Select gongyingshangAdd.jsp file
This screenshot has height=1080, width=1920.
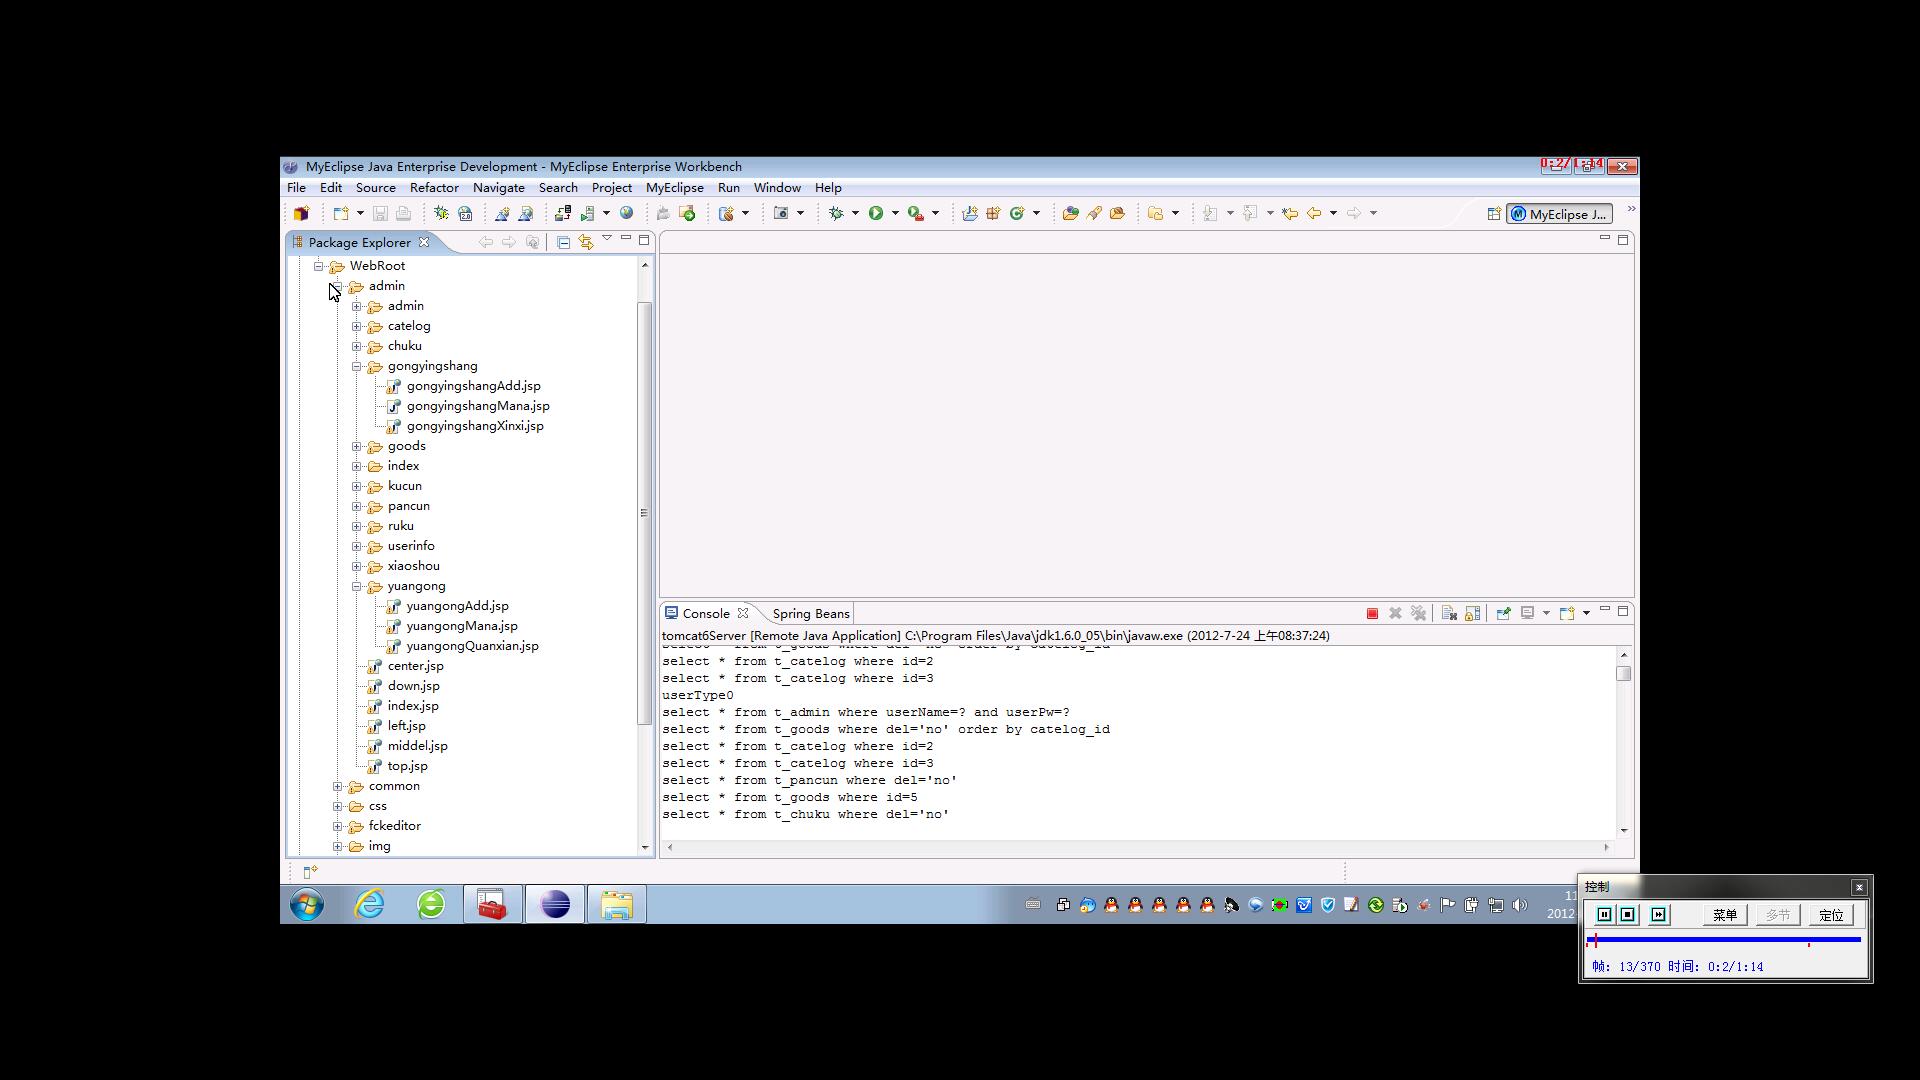473,386
